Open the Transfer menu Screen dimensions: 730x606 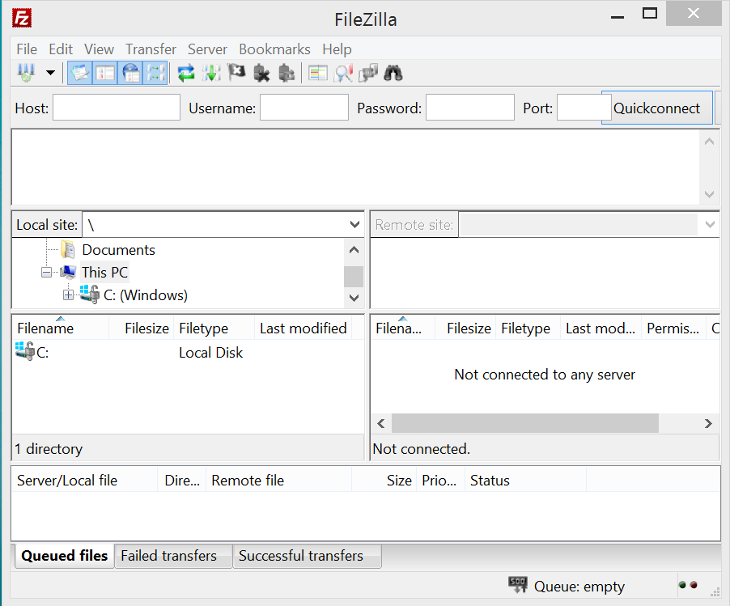coord(151,49)
